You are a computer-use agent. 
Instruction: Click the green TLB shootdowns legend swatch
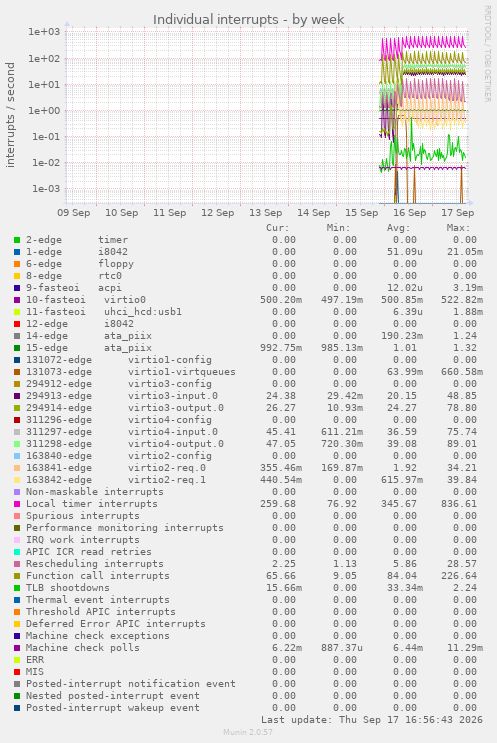click(x=17, y=588)
